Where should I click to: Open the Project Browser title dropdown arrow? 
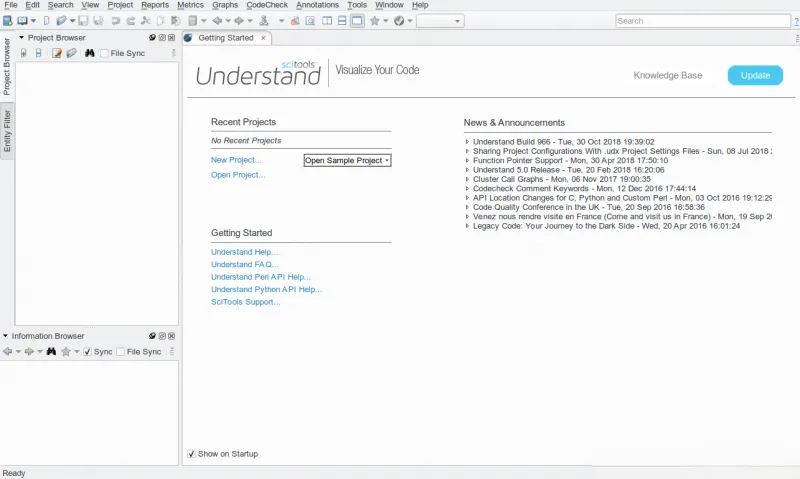(x=21, y=37)
